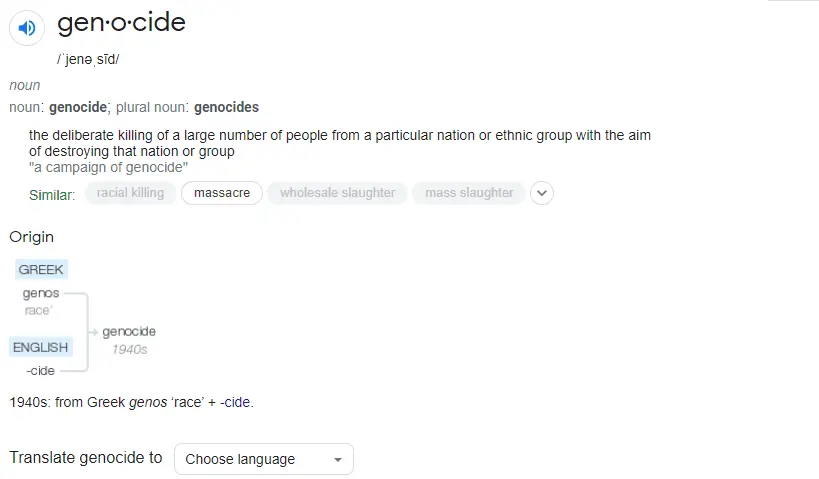The width and height of the screenshot is (819, 479).
Task: Choose the "mass slaughter" synonym chip
Action: pos(469,193)
